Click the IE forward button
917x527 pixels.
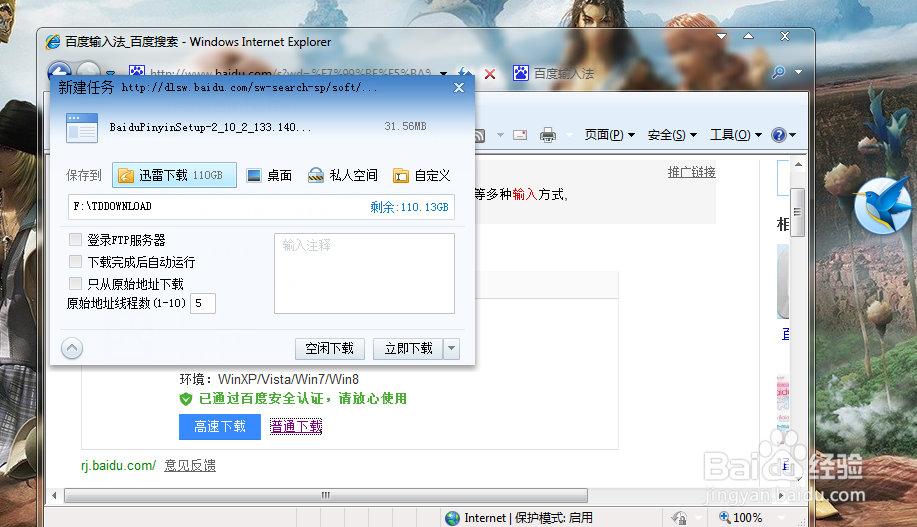[88, 71]
